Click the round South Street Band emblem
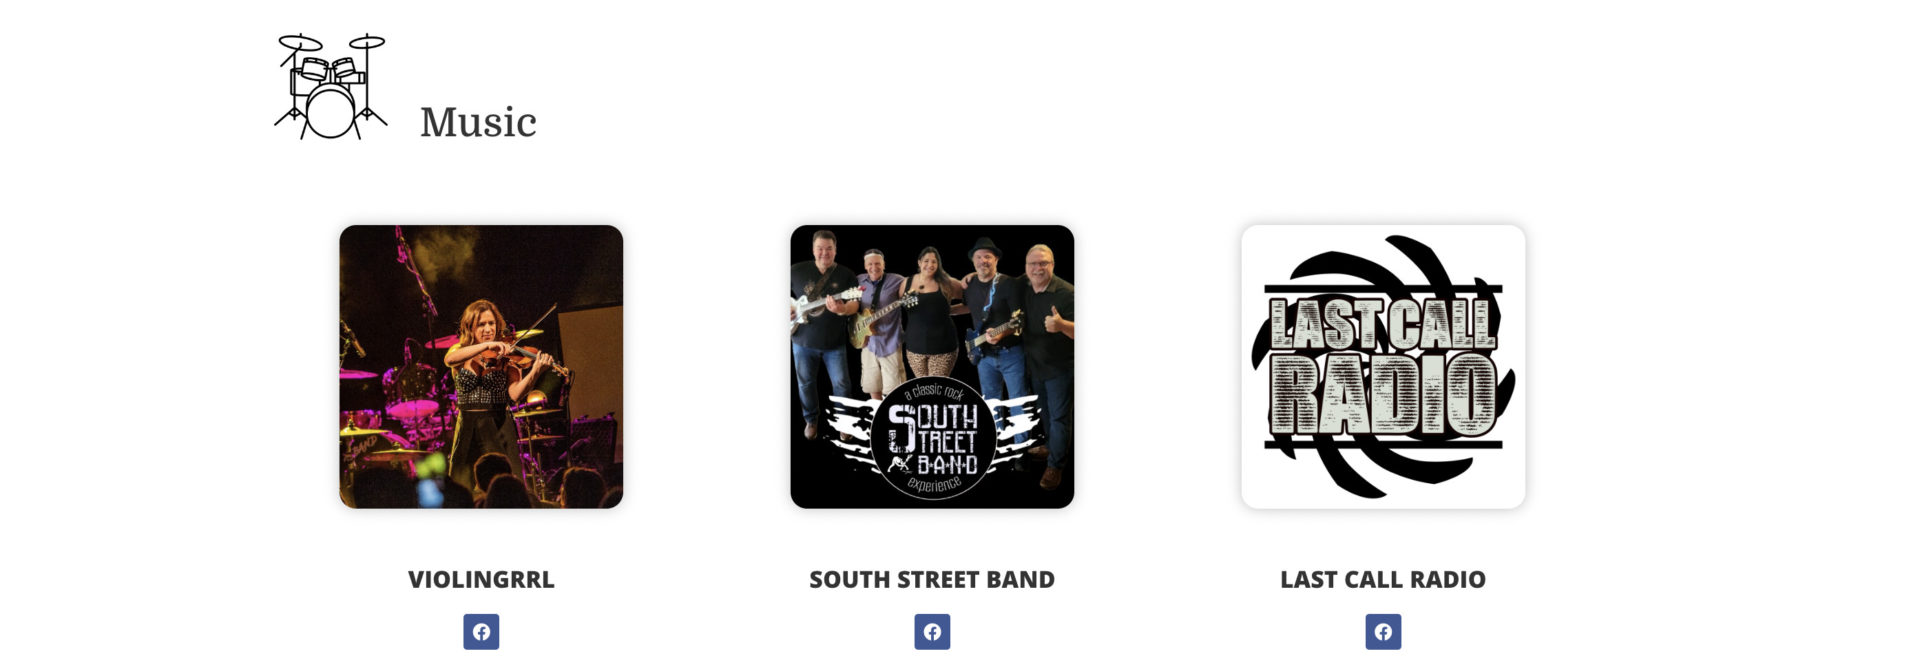Viewport: 1920px width, 669px height. click(x=932, y=438)
